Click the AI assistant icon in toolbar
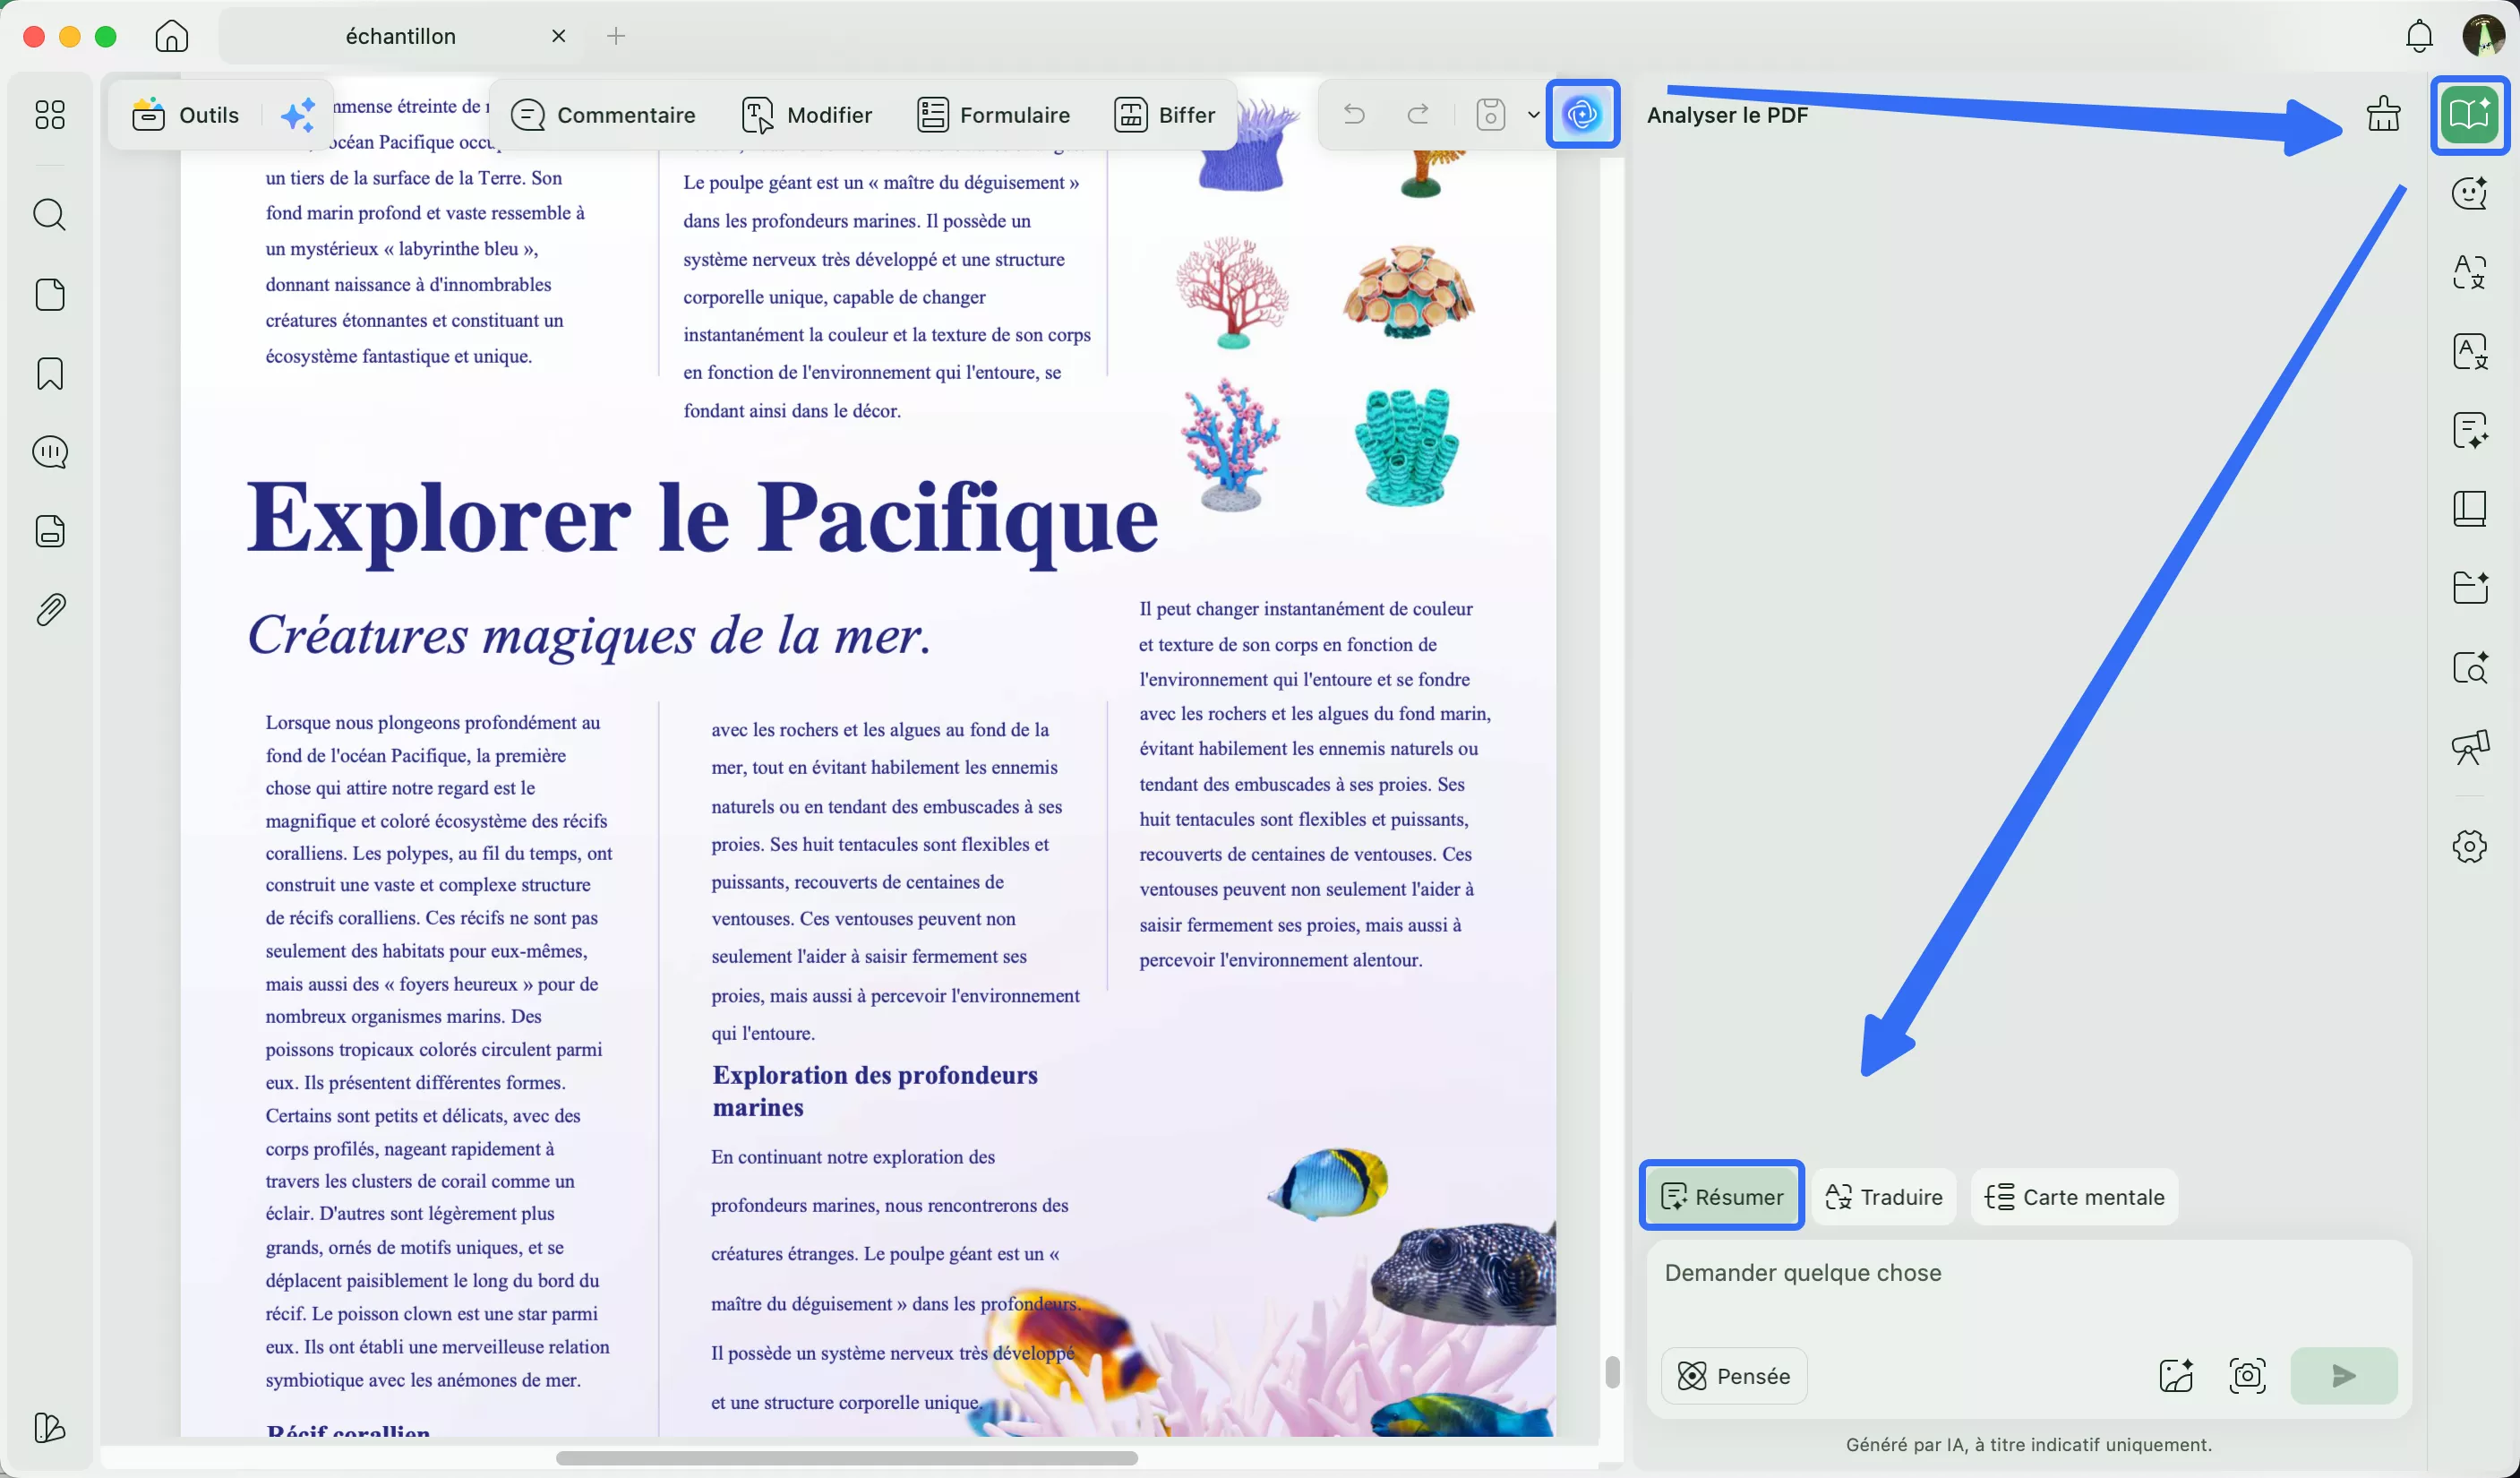 1582,115
